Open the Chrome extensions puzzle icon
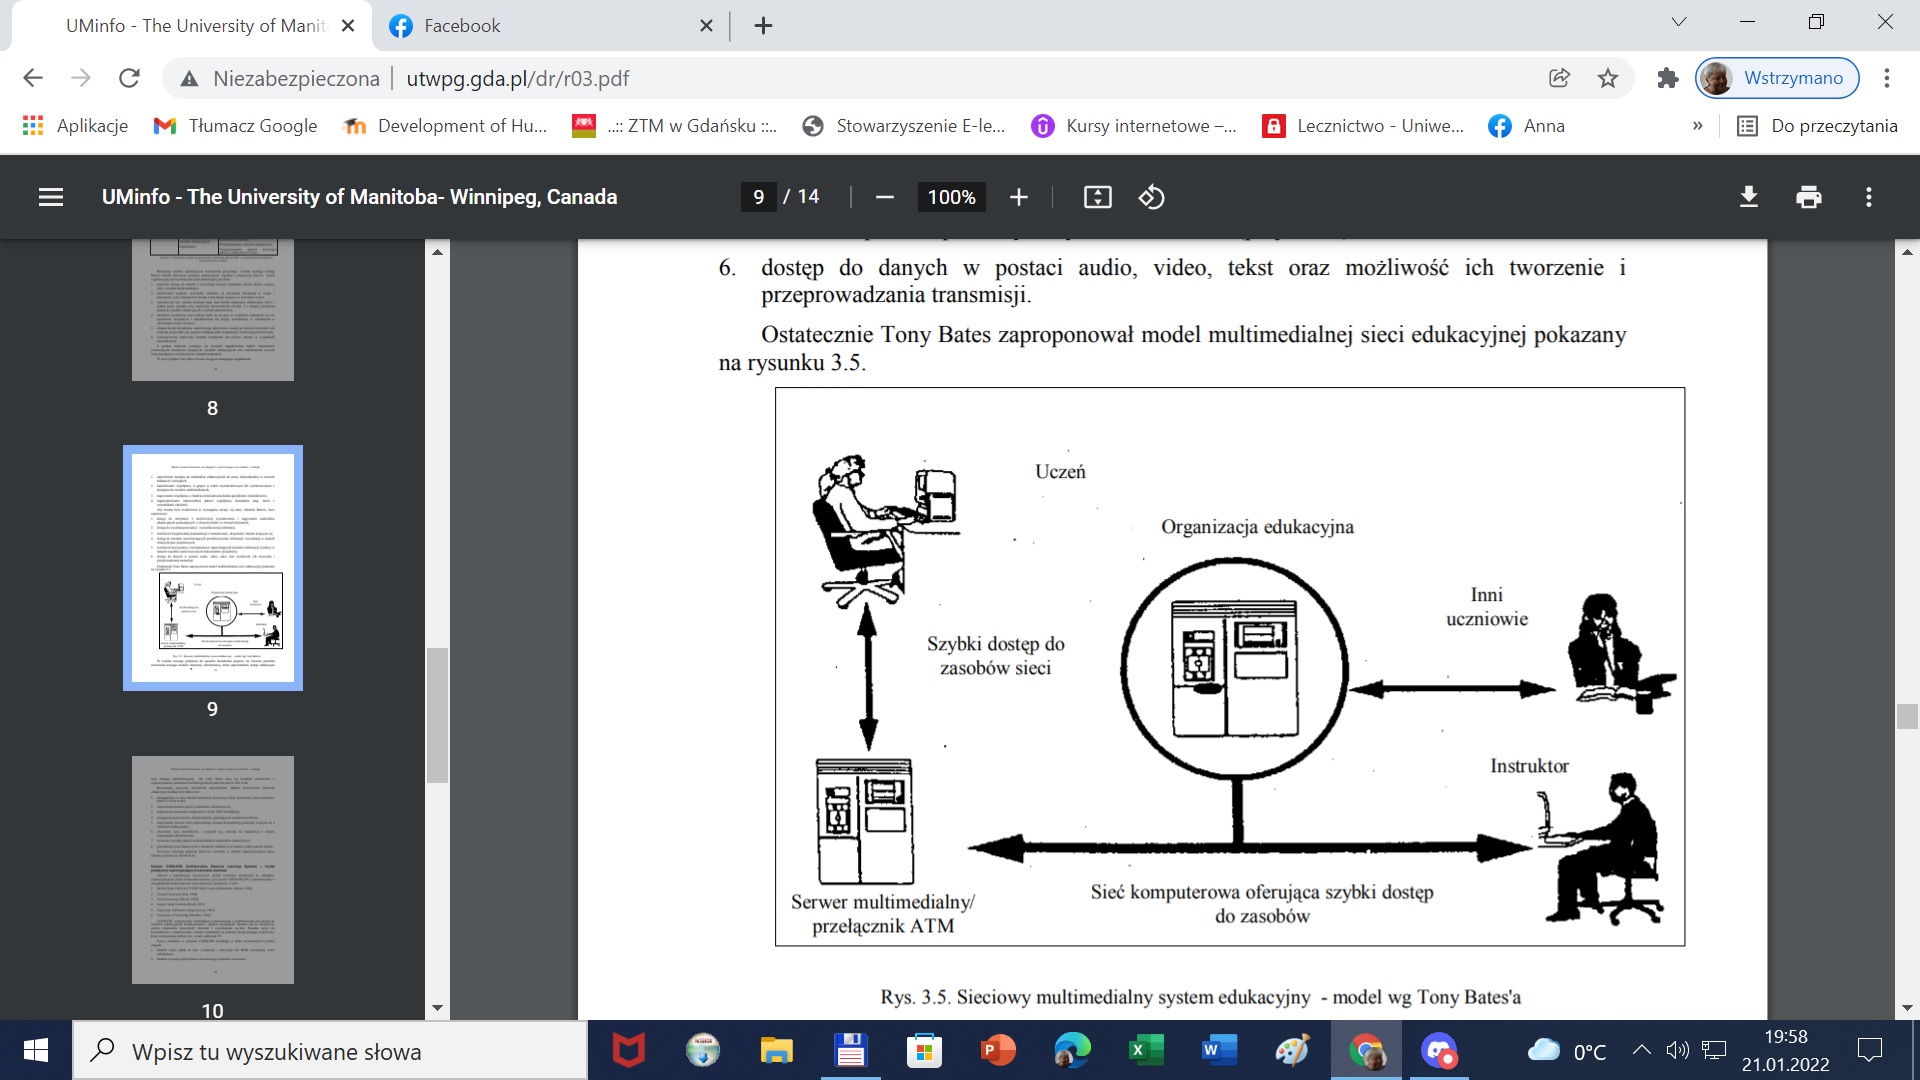 point(1667,78)
